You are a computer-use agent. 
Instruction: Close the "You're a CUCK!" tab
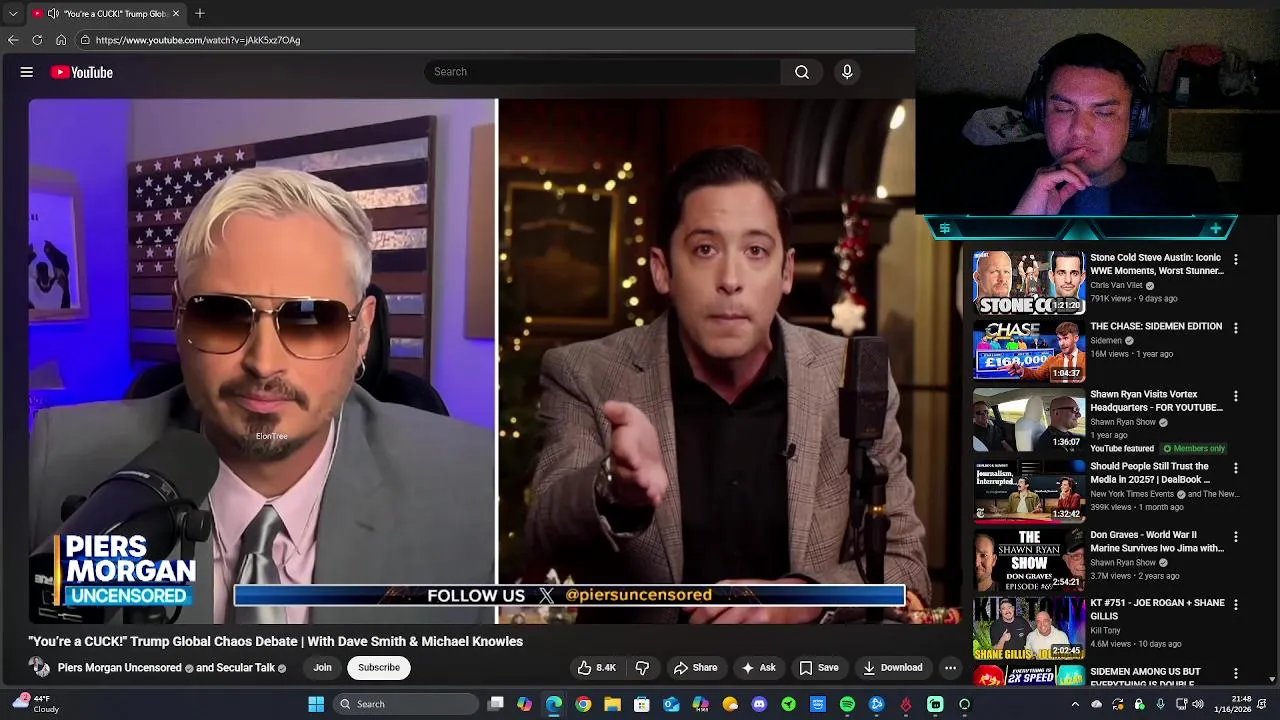pyautogui.click(x=176, y=14)
